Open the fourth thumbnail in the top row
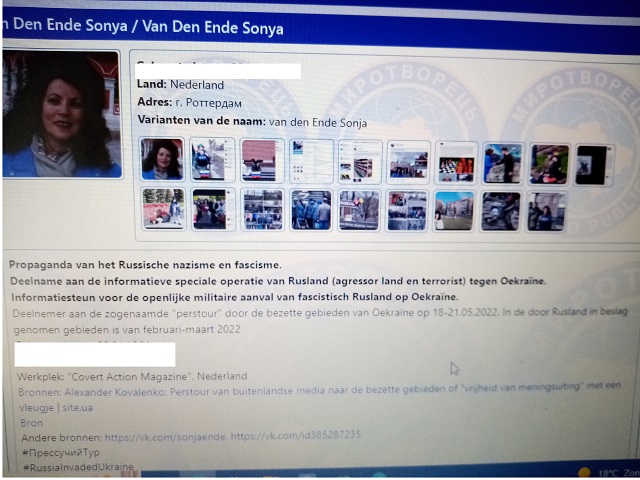Viewport: 640px width, 480px height. [310, 161]
